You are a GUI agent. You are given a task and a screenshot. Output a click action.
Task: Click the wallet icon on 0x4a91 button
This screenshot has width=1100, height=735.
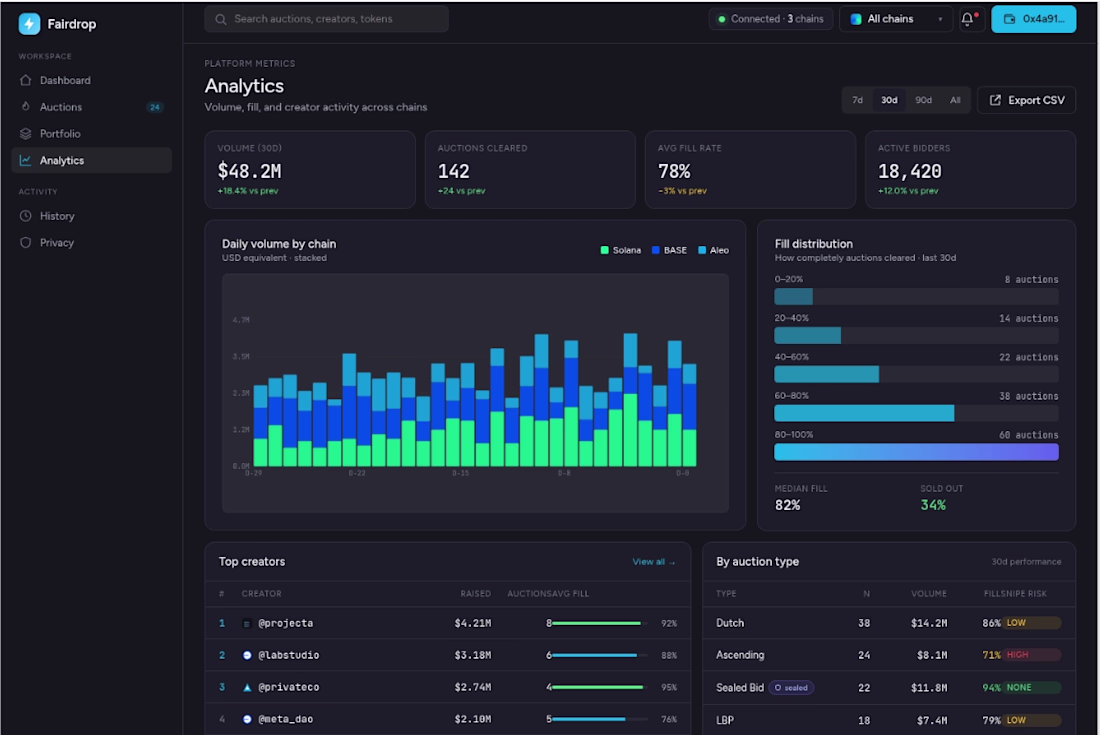1010,19
